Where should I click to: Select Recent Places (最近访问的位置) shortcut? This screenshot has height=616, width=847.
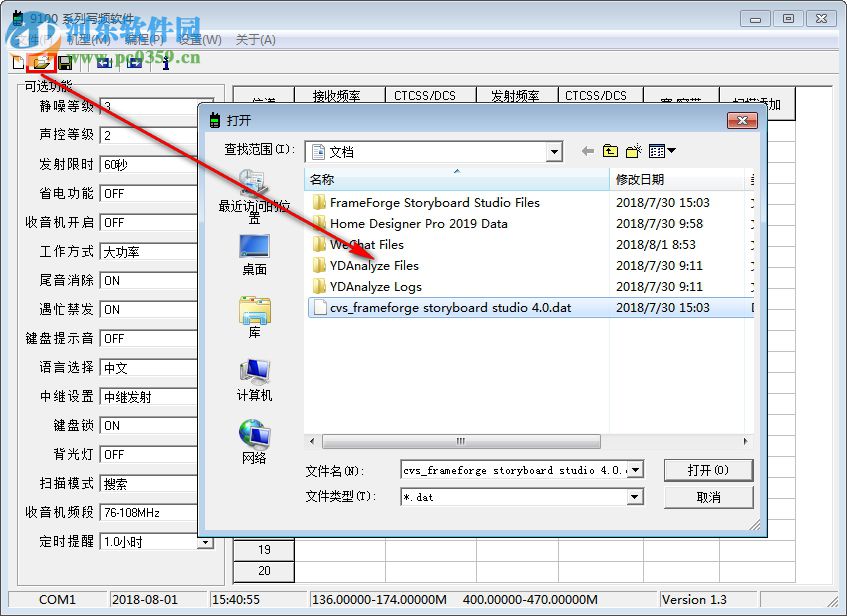pyautogui.click(x=254, y=196)
